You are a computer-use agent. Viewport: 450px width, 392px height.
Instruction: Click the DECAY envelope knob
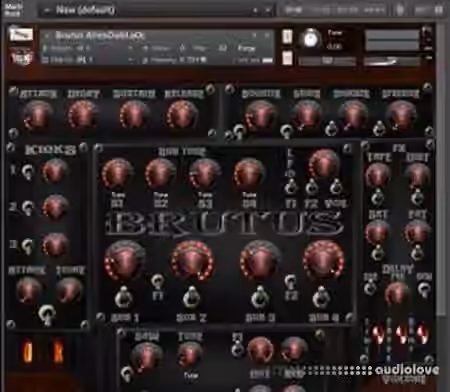click(x=83, y=115)
